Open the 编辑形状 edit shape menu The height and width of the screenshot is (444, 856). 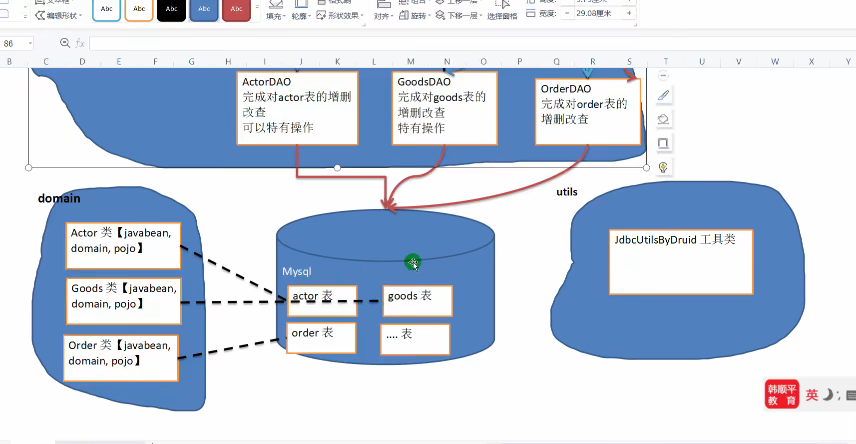pos(58,15)
